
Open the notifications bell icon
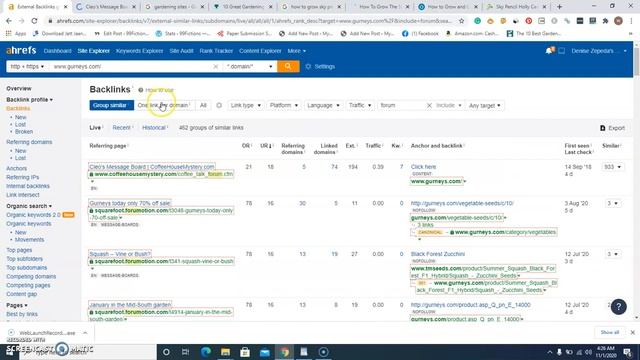pyautogui.click(x=550, y=51)
